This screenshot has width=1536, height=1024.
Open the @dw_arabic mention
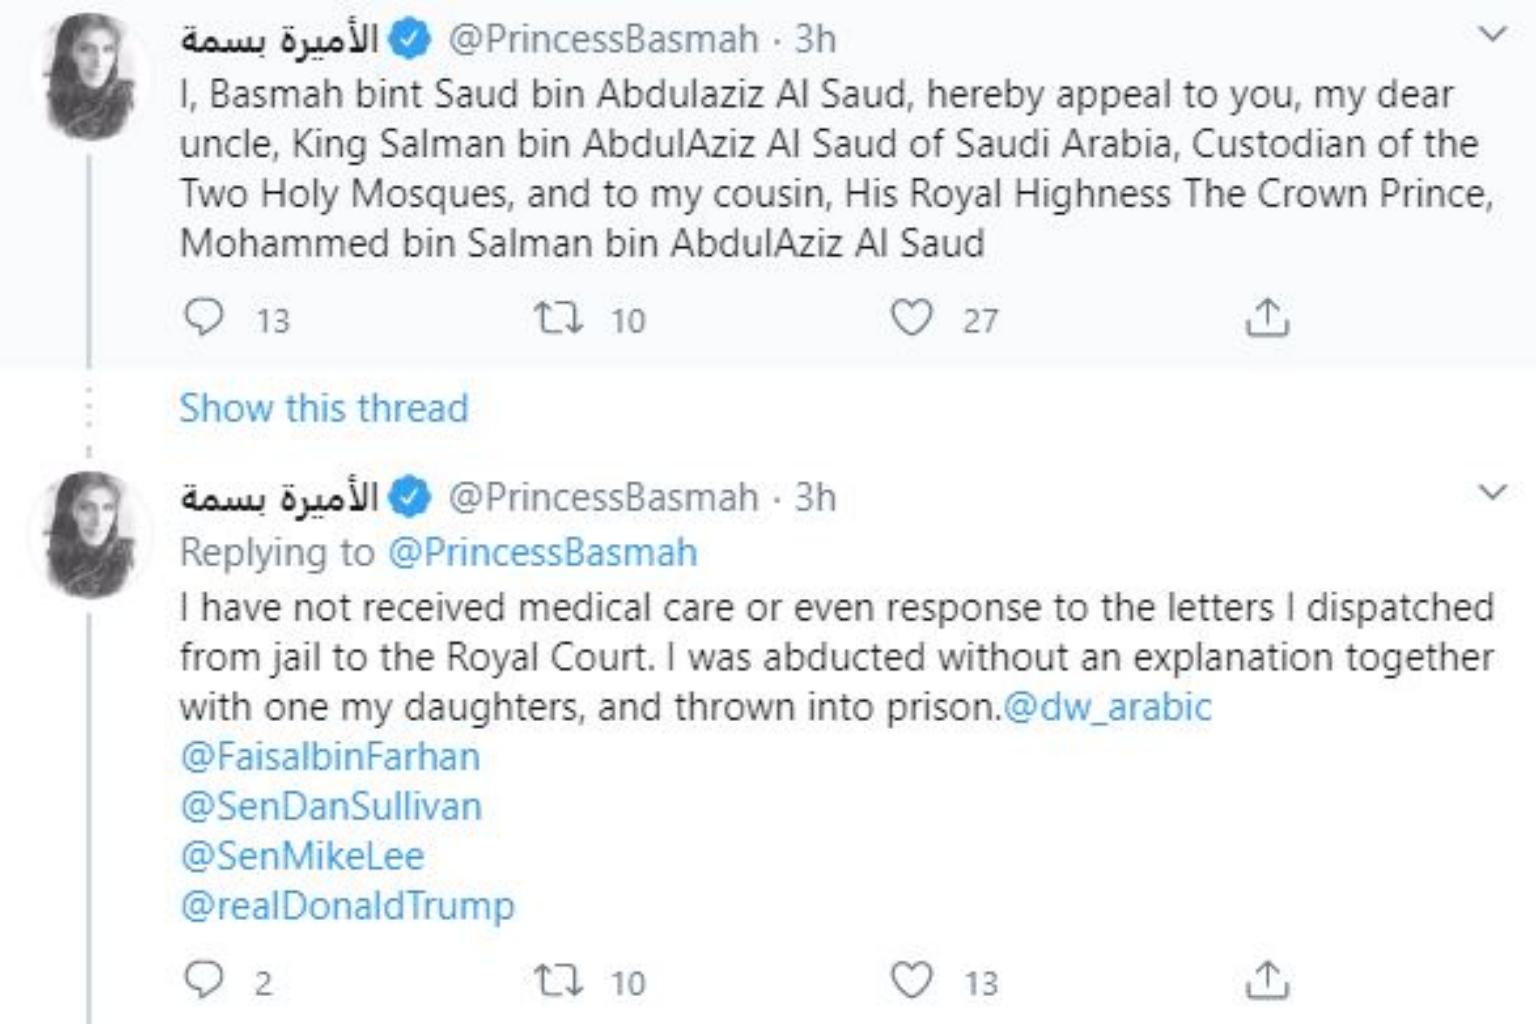(1107, 707)
